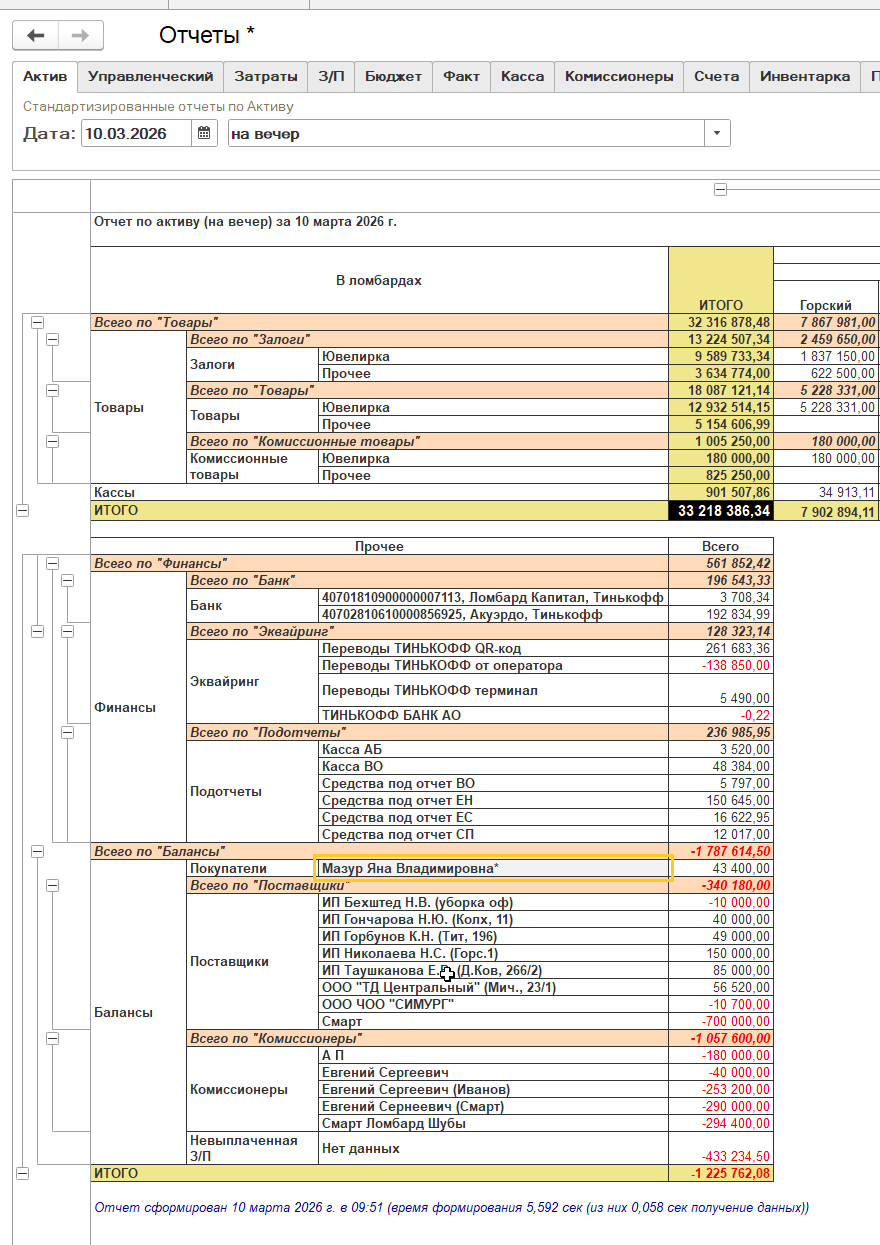Screen dimensions: 880x1245
Task: Select 'Переводы ТИНЬКОФФ терминал' cell
Action: pyautogui.click(x=493, y=690)
